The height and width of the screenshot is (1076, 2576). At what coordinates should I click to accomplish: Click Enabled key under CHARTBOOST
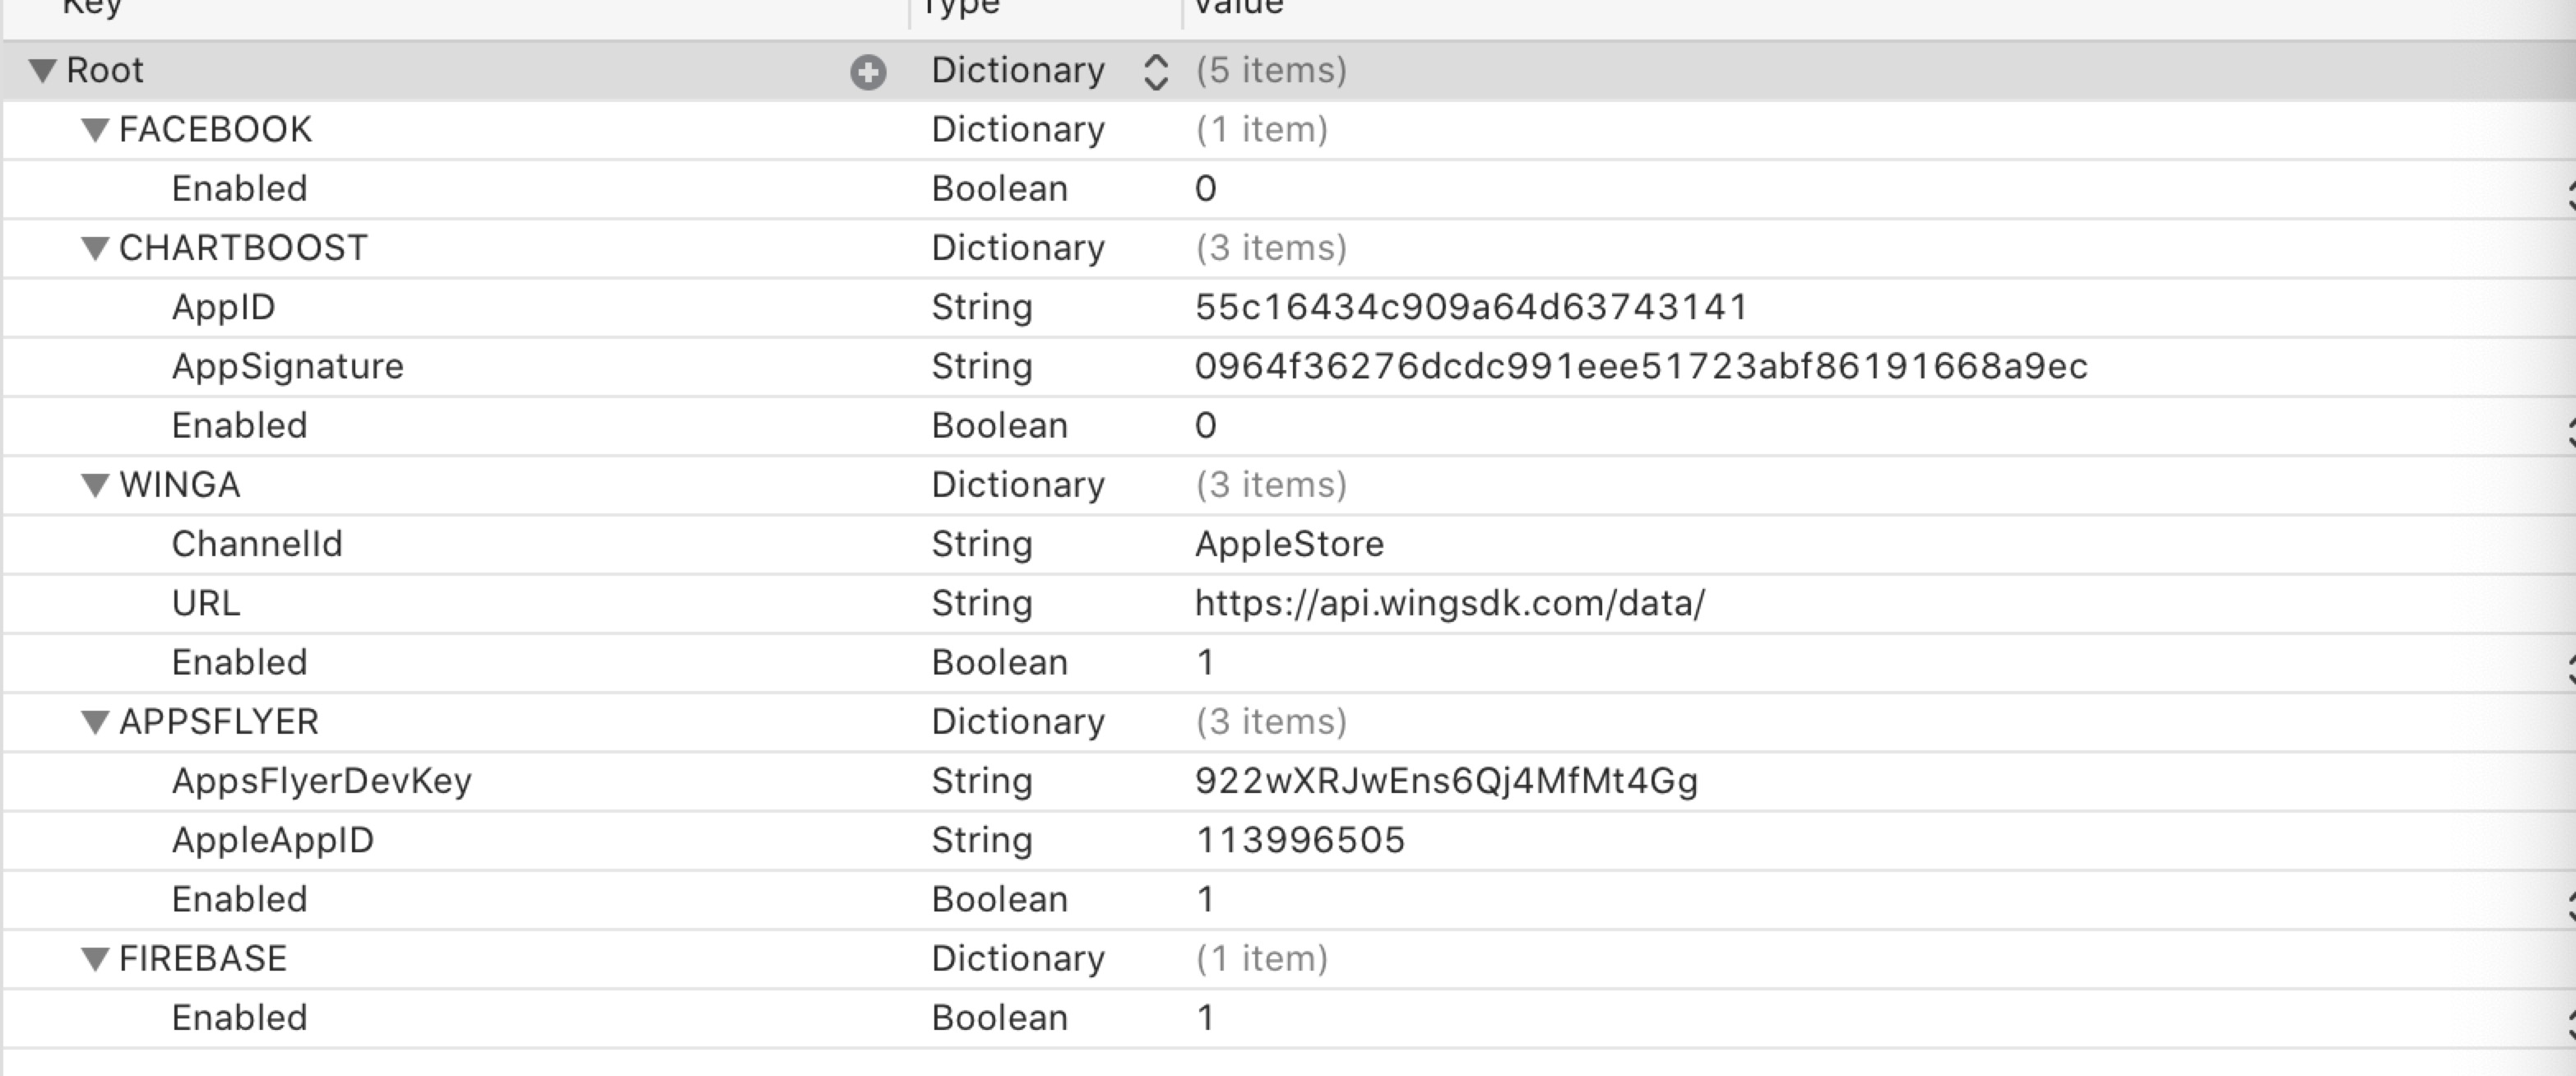point(239,426)
